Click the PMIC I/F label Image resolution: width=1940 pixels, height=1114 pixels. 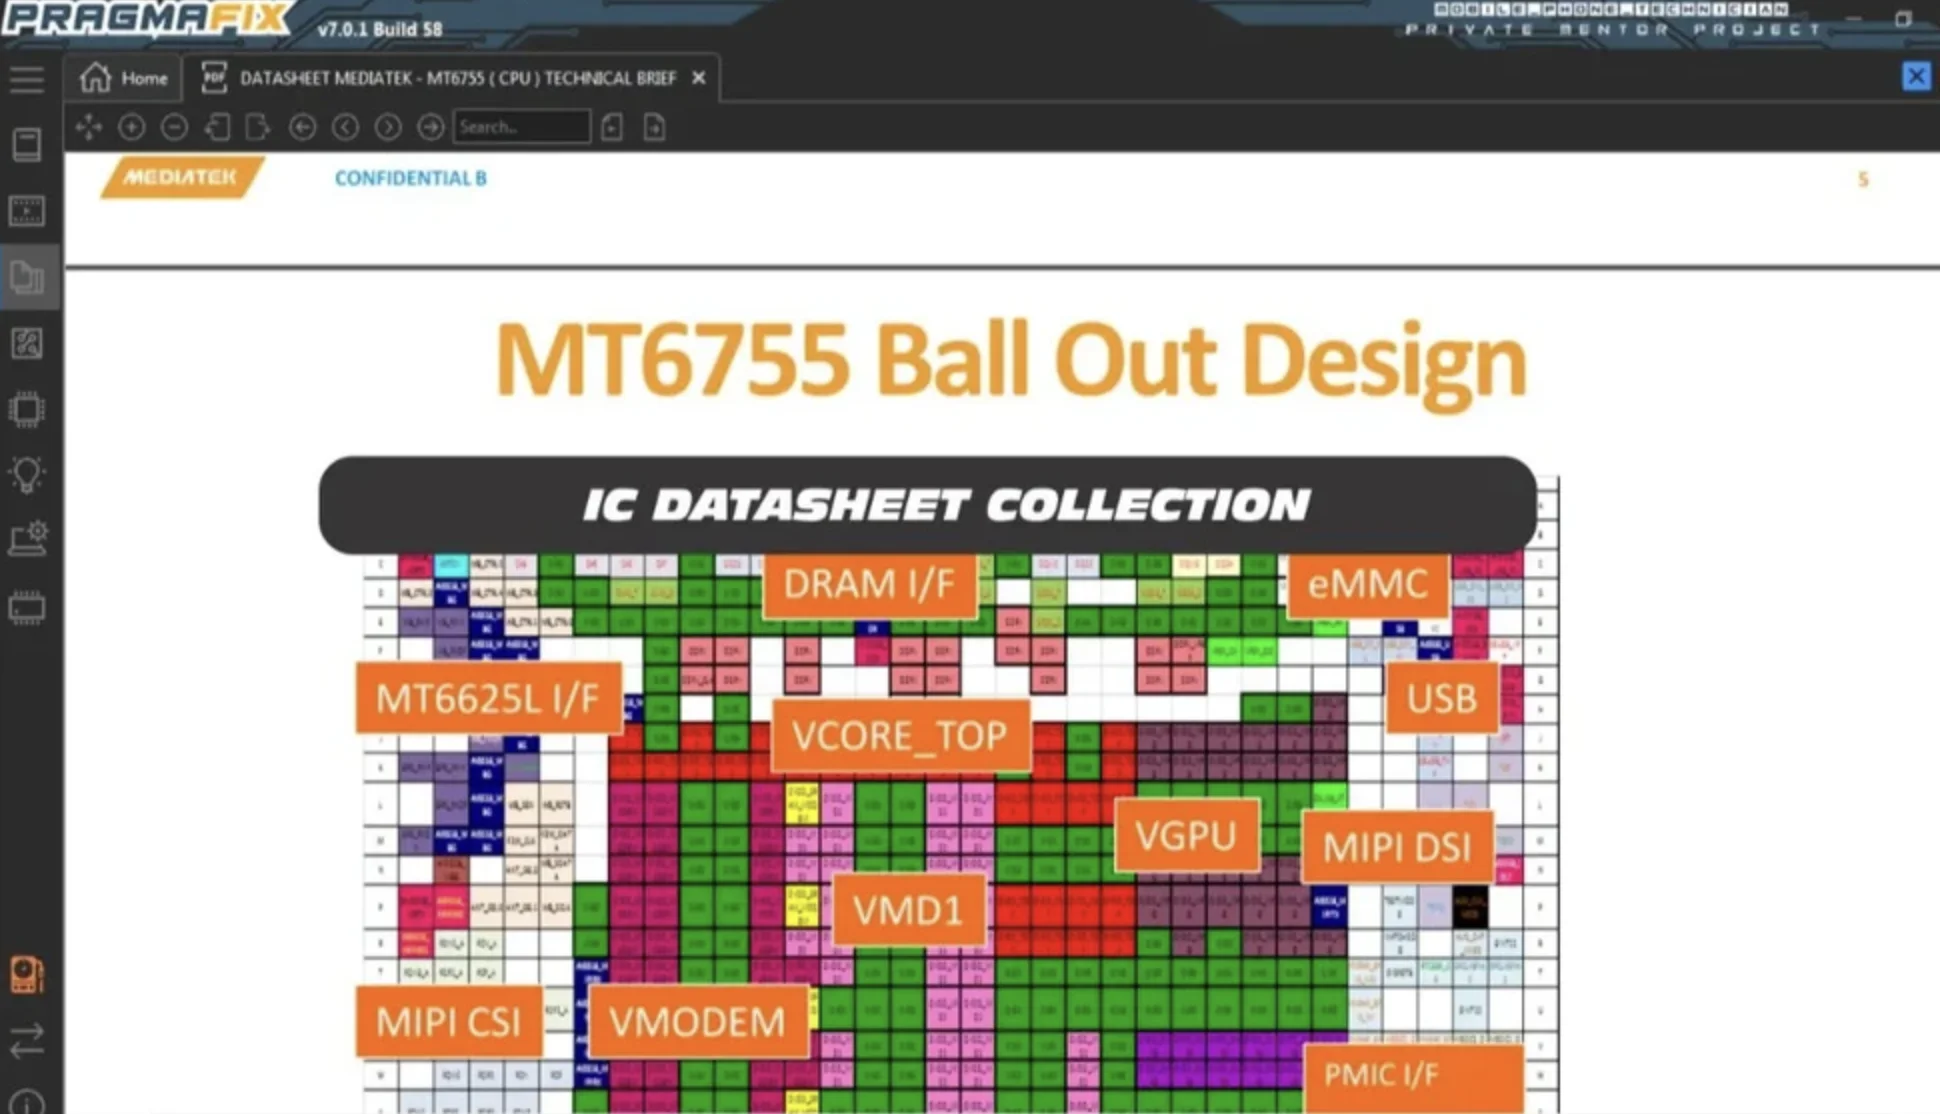coord(1413,1077)
